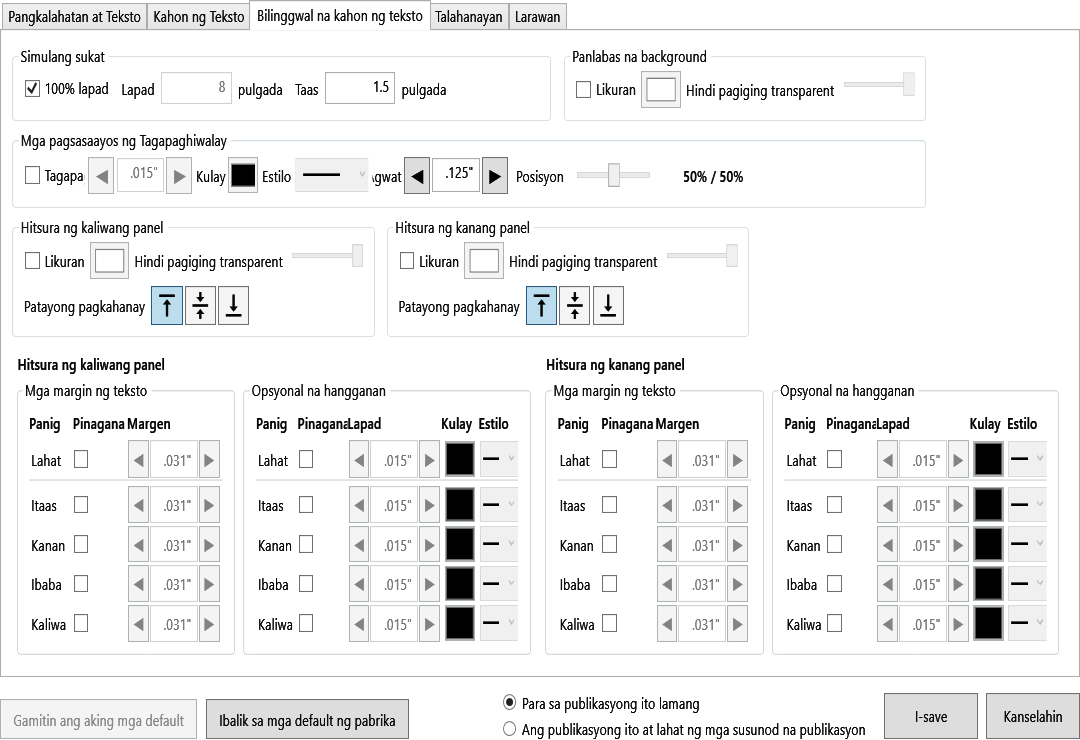This screenshot has height=740, width=1080.
Task: Check Lahat in left panel text margins
Action: (81, 459)
